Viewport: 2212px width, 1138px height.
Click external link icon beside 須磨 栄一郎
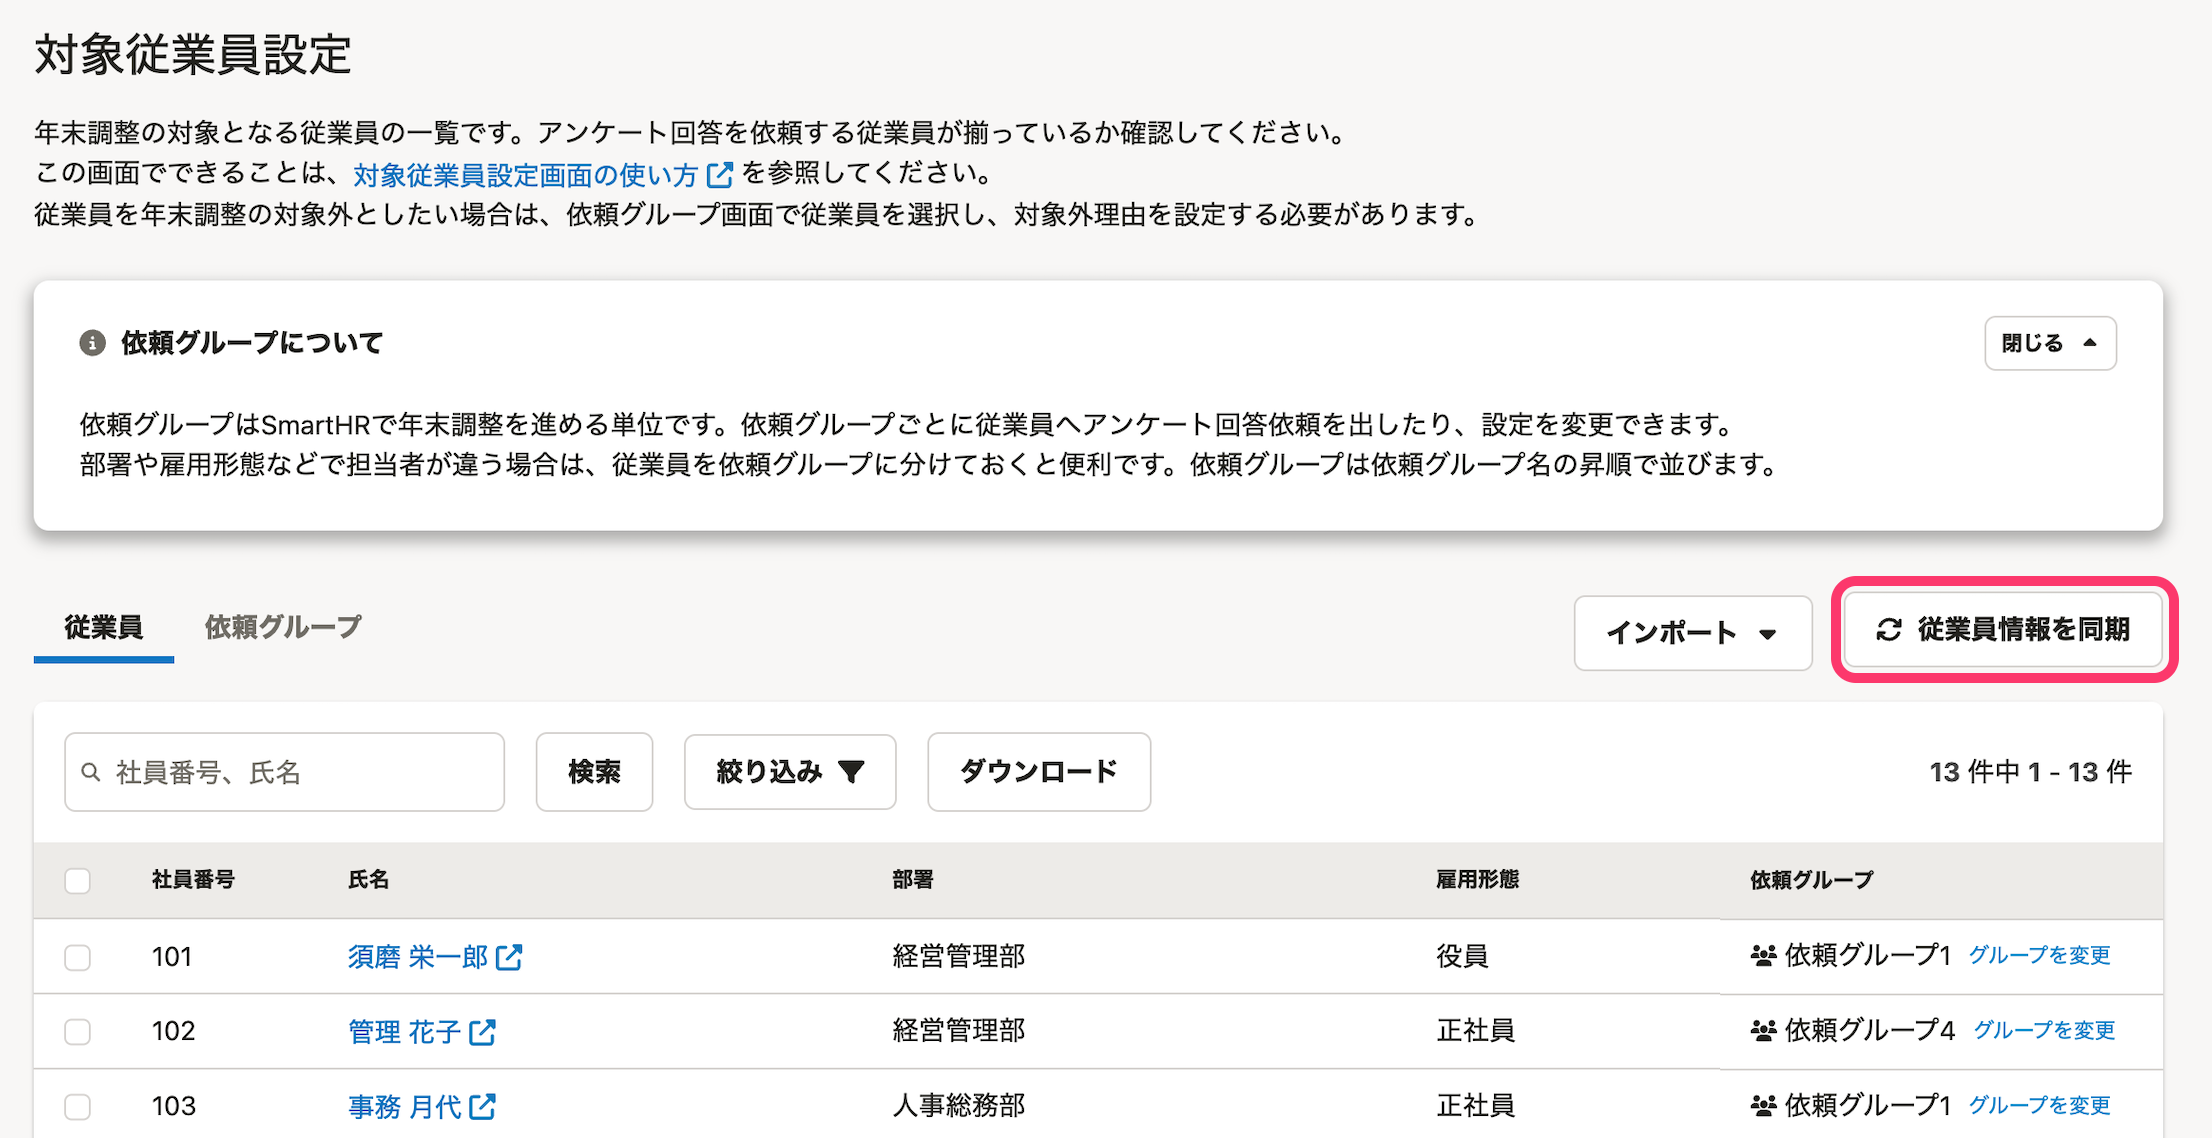509,957
